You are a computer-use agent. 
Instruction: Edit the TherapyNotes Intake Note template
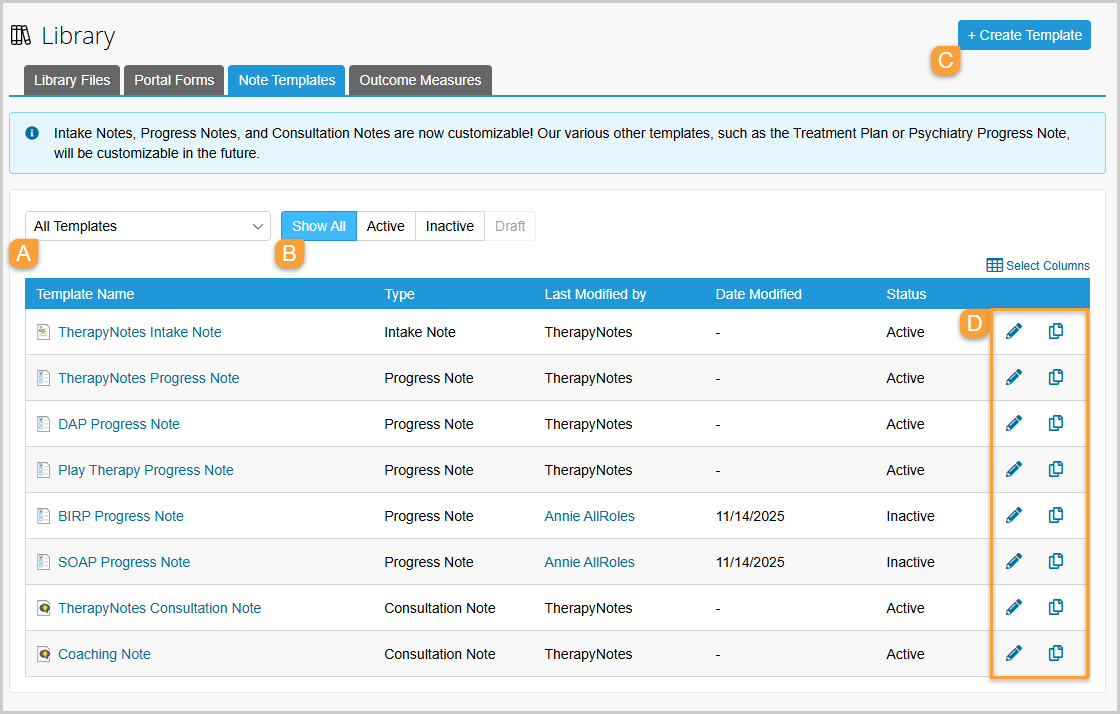click(x=1014, y=331)
